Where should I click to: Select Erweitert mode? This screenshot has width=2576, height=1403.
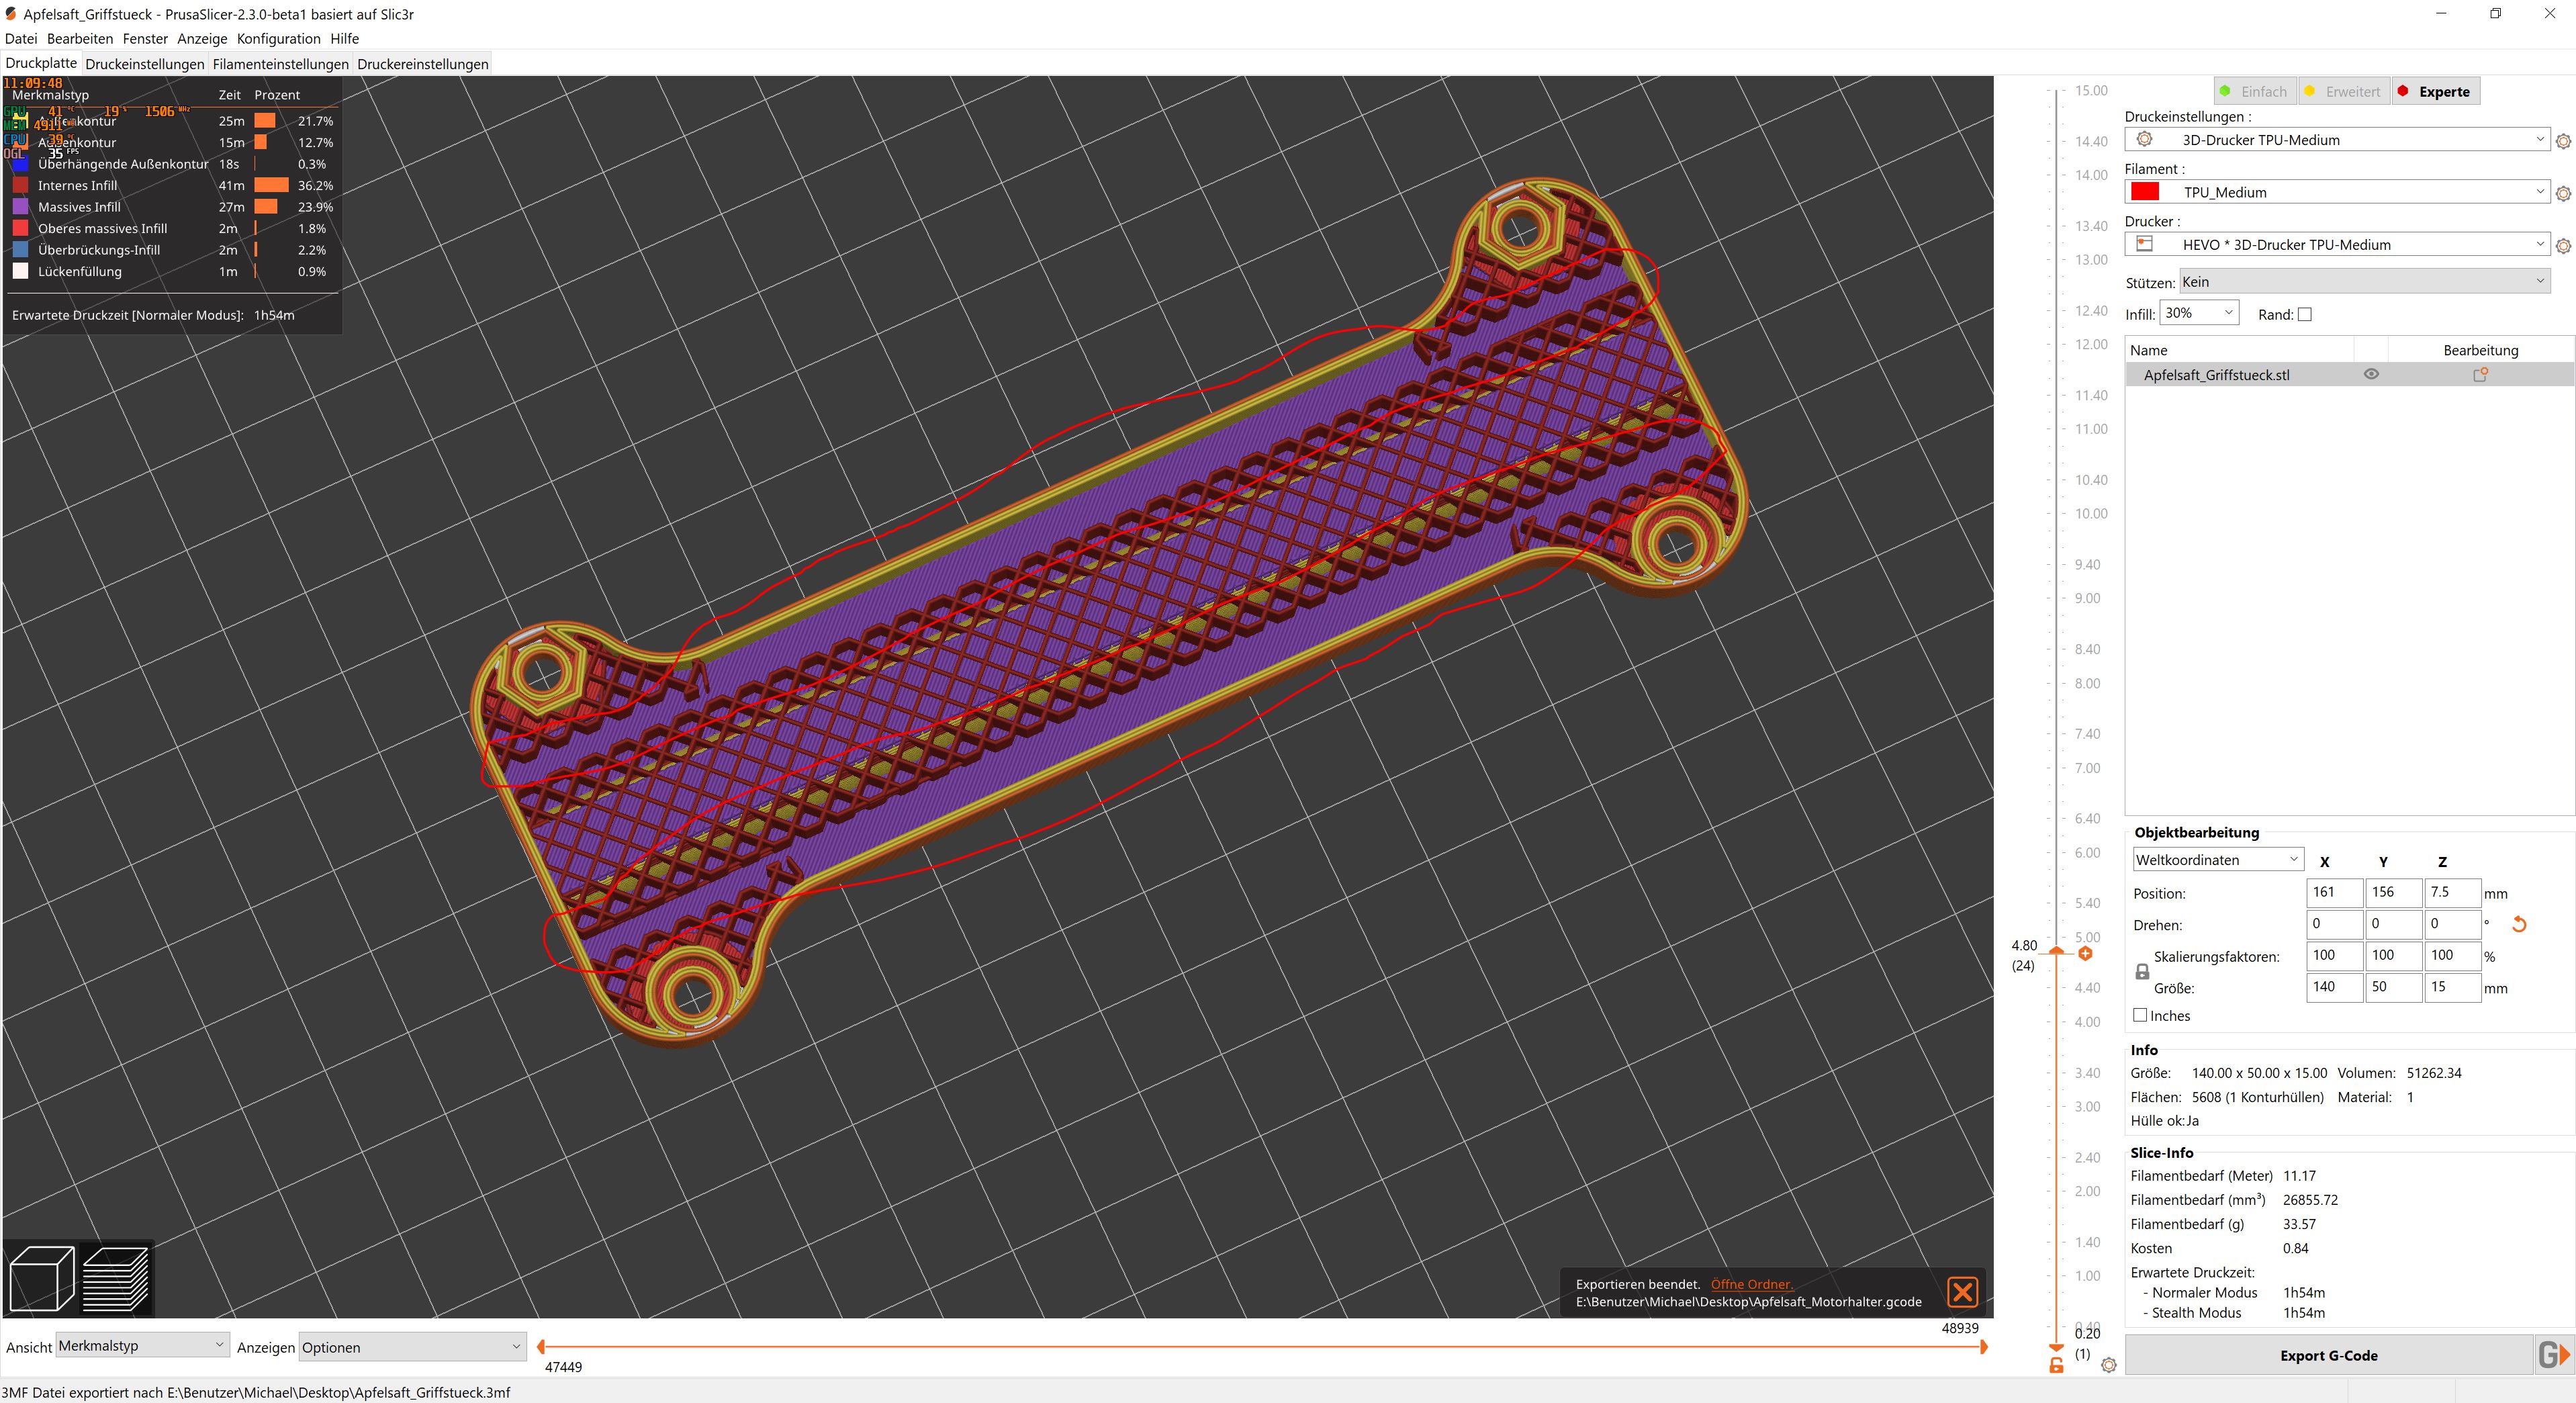pos(2343,91)
